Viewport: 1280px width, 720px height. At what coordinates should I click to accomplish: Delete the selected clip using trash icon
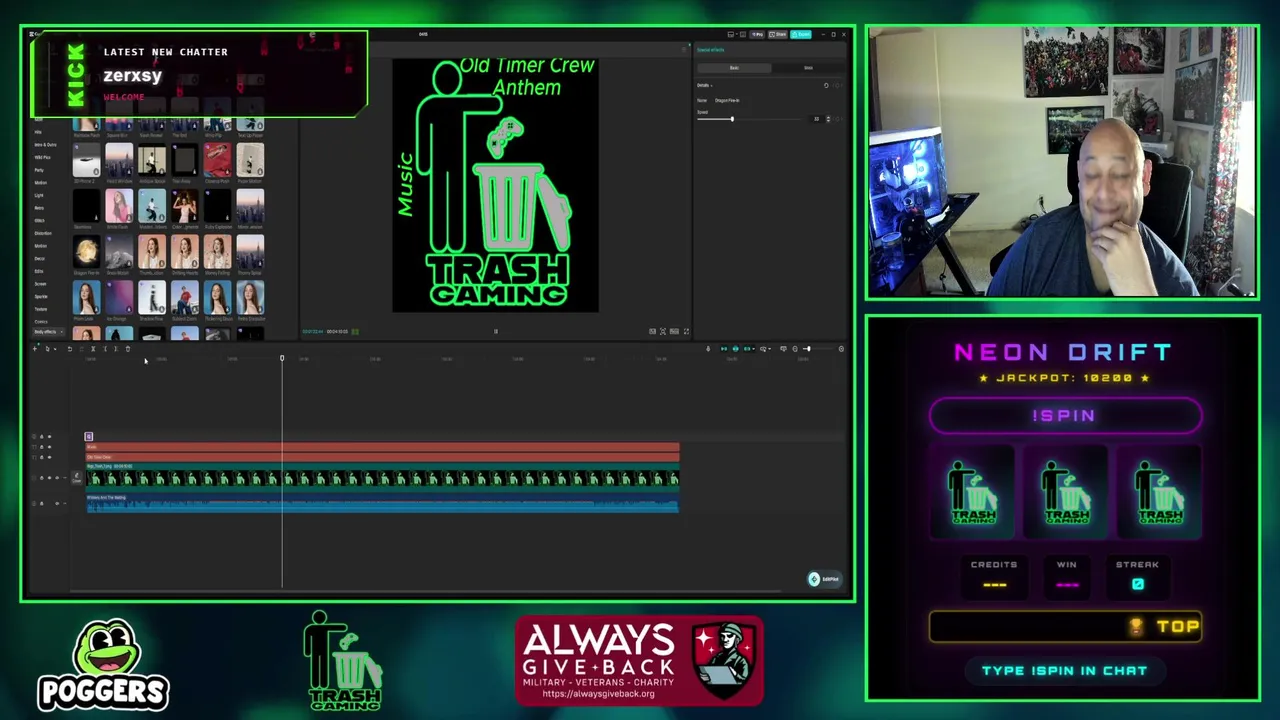(x=128, y=349)
